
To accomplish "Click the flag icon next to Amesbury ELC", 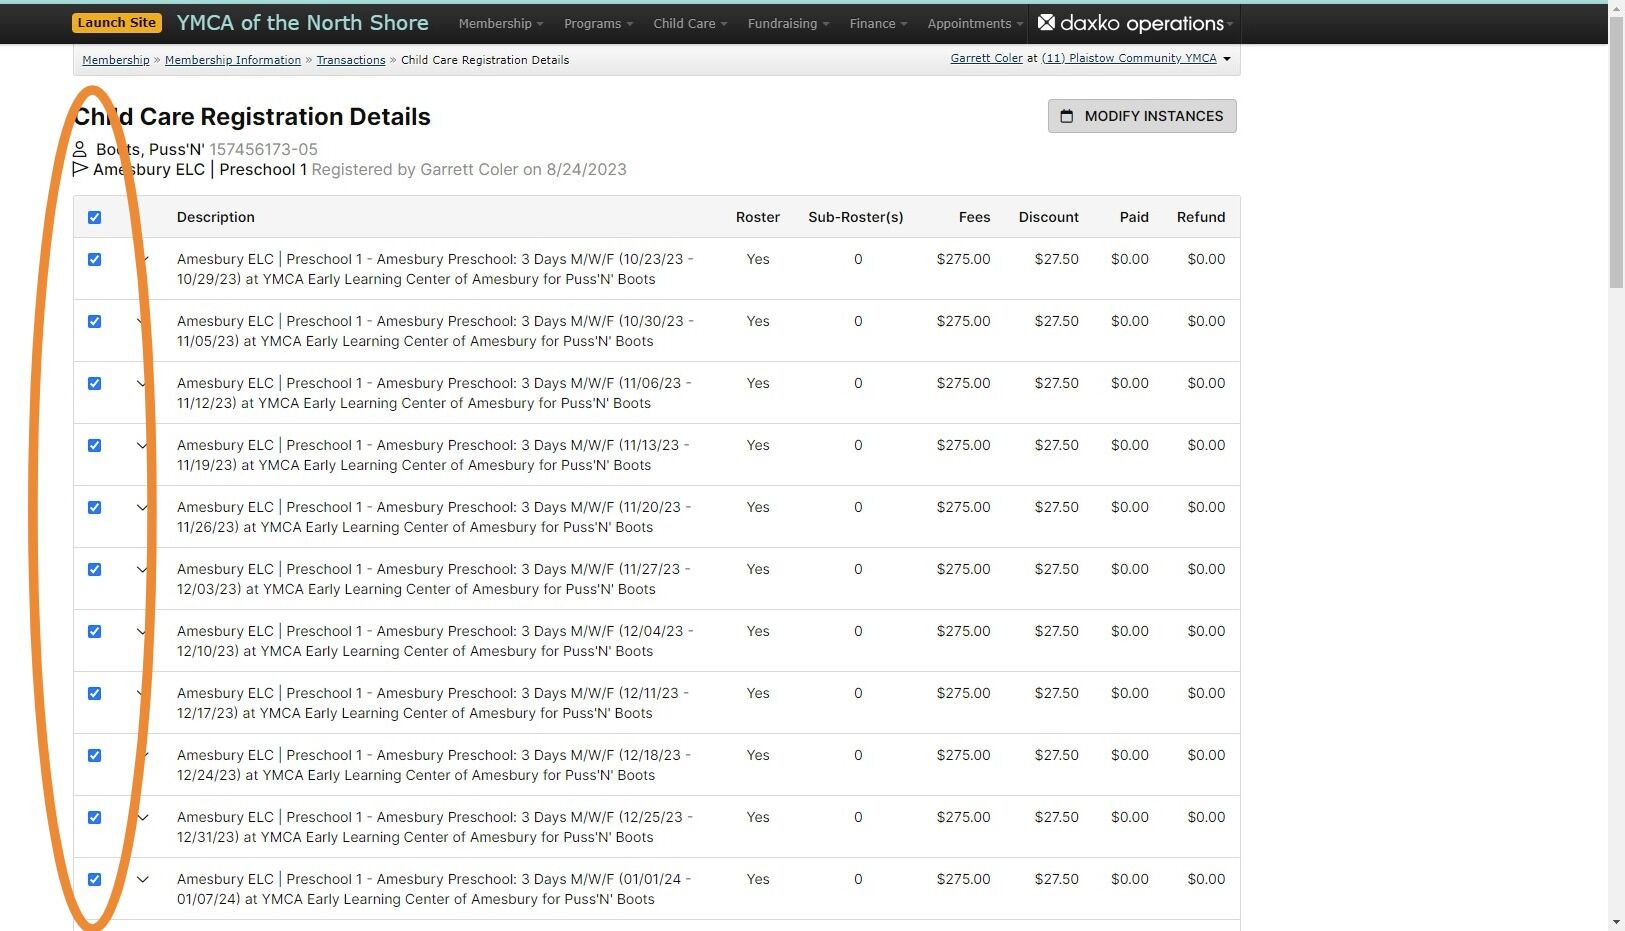I will tap(80, 169).
